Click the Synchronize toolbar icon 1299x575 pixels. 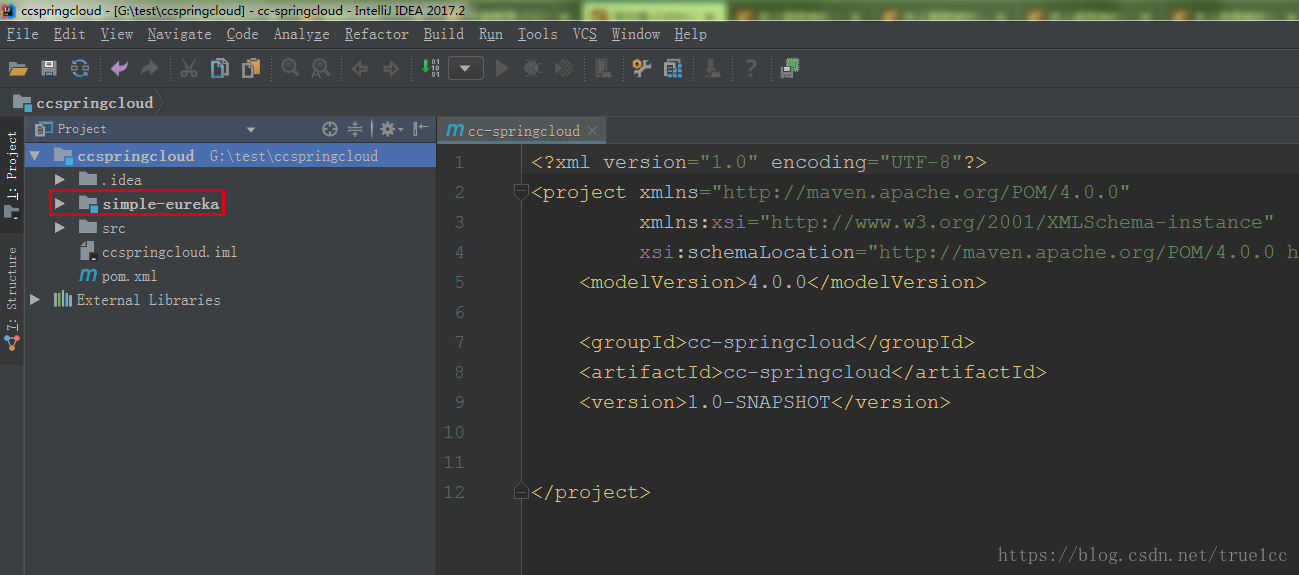(x=80, y=68)
